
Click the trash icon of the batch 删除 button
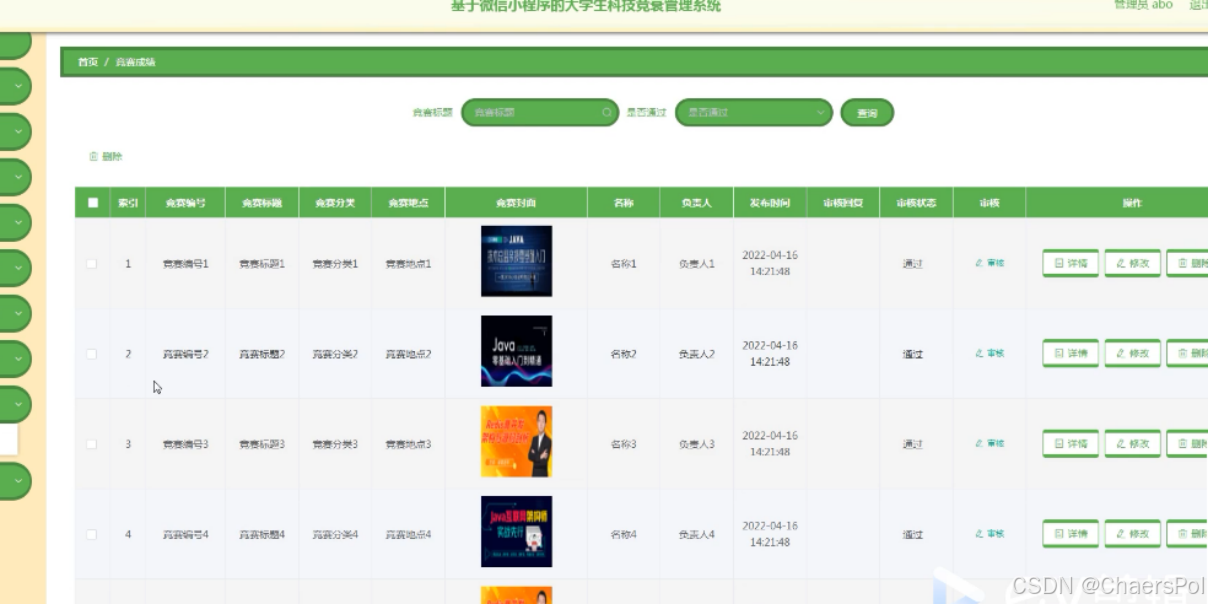(x=94, y=157)
